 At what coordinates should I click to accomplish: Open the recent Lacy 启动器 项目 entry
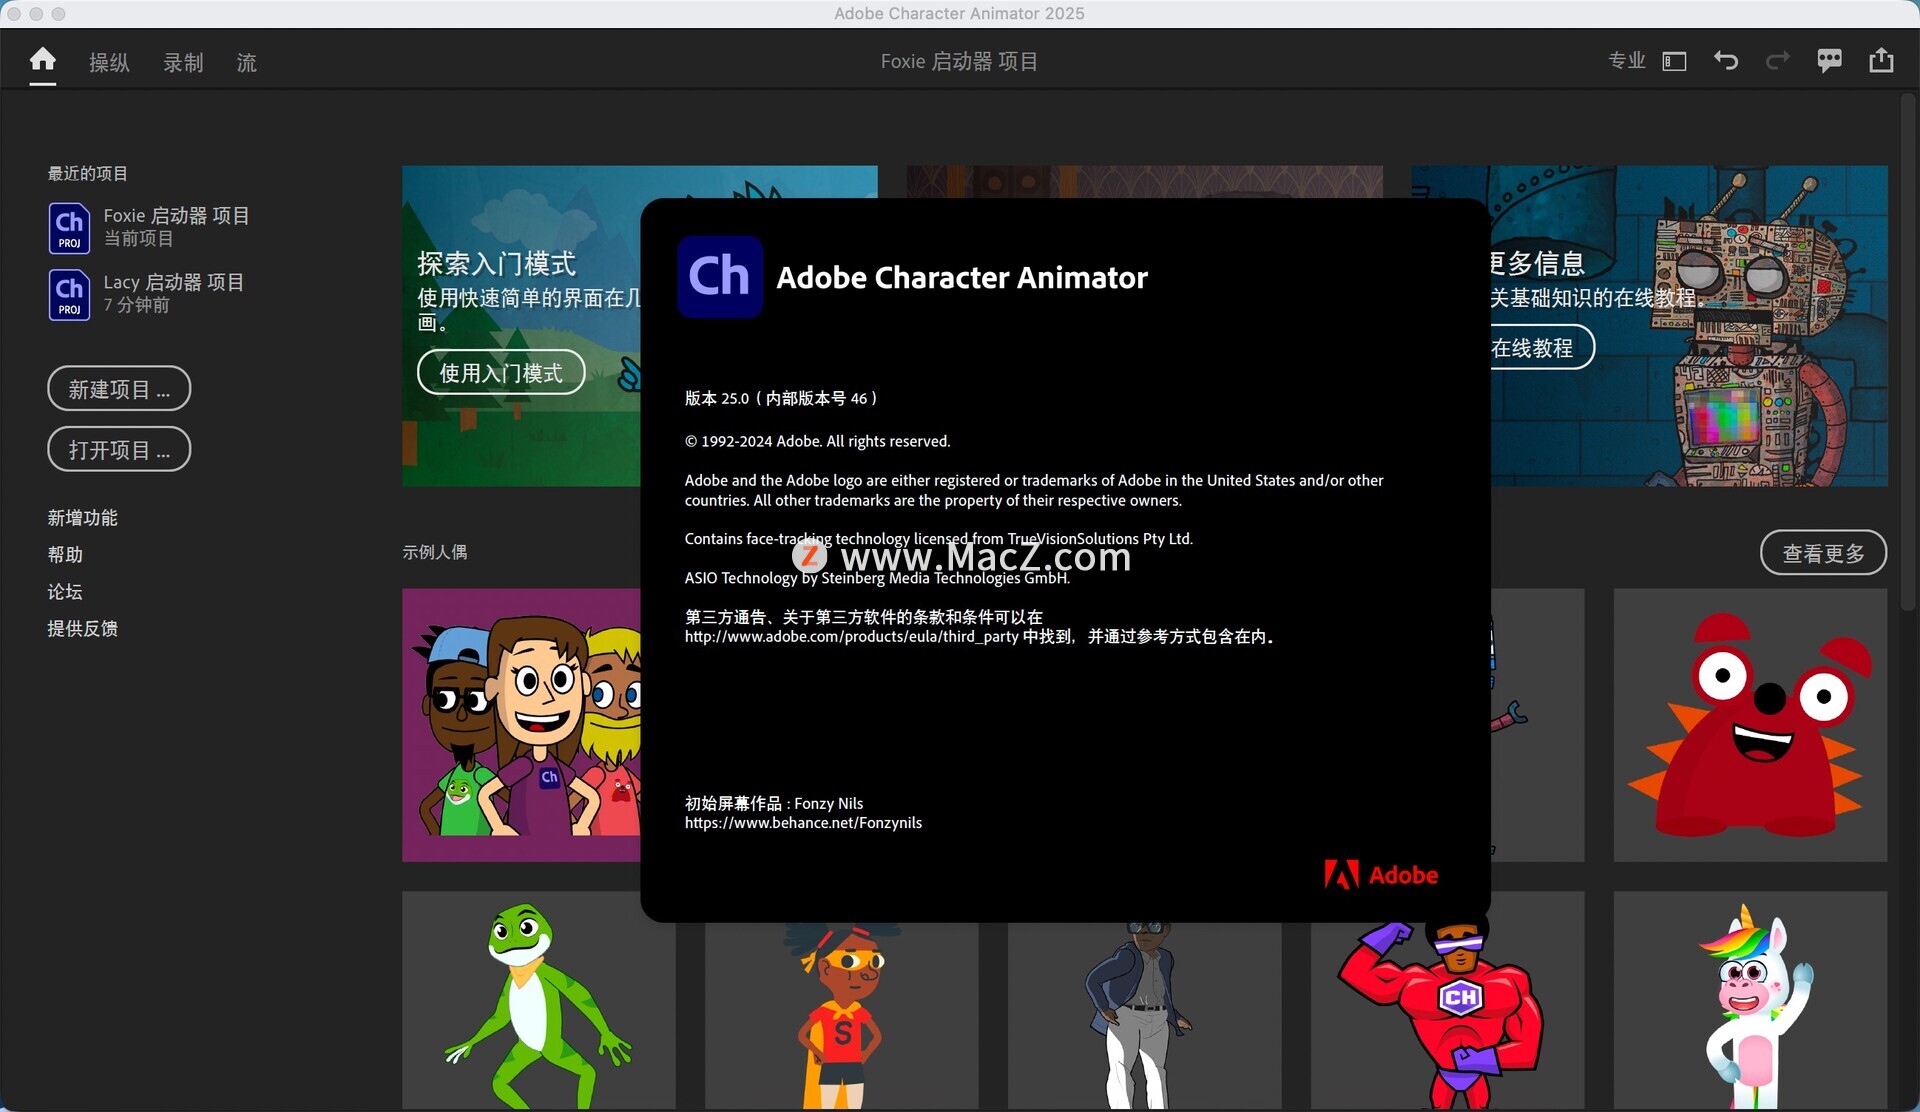(x=147, y=294)
